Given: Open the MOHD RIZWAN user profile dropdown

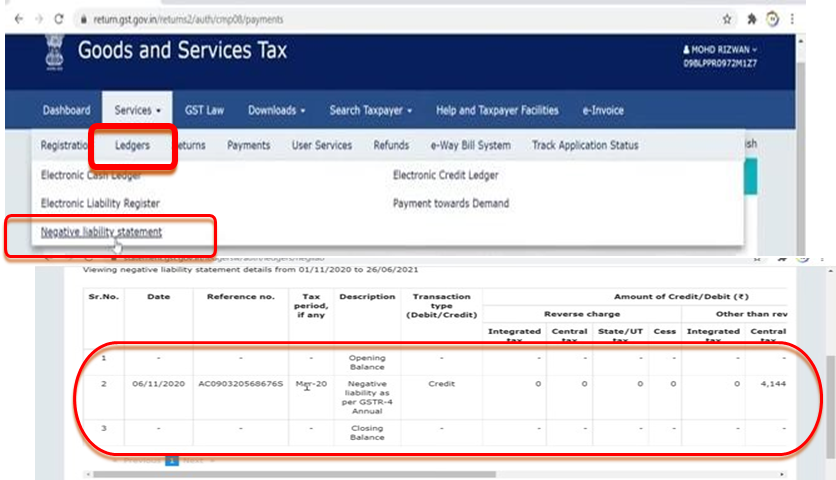Looking at the screenshot, I should click(x=721, y=50).
